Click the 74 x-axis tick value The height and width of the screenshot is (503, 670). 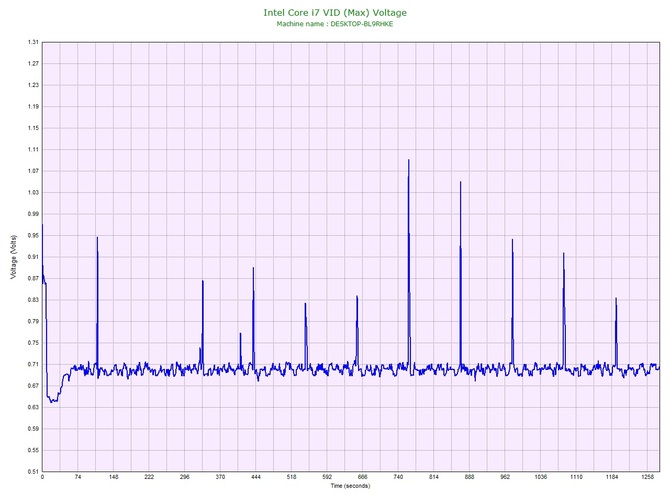point(78,477)
